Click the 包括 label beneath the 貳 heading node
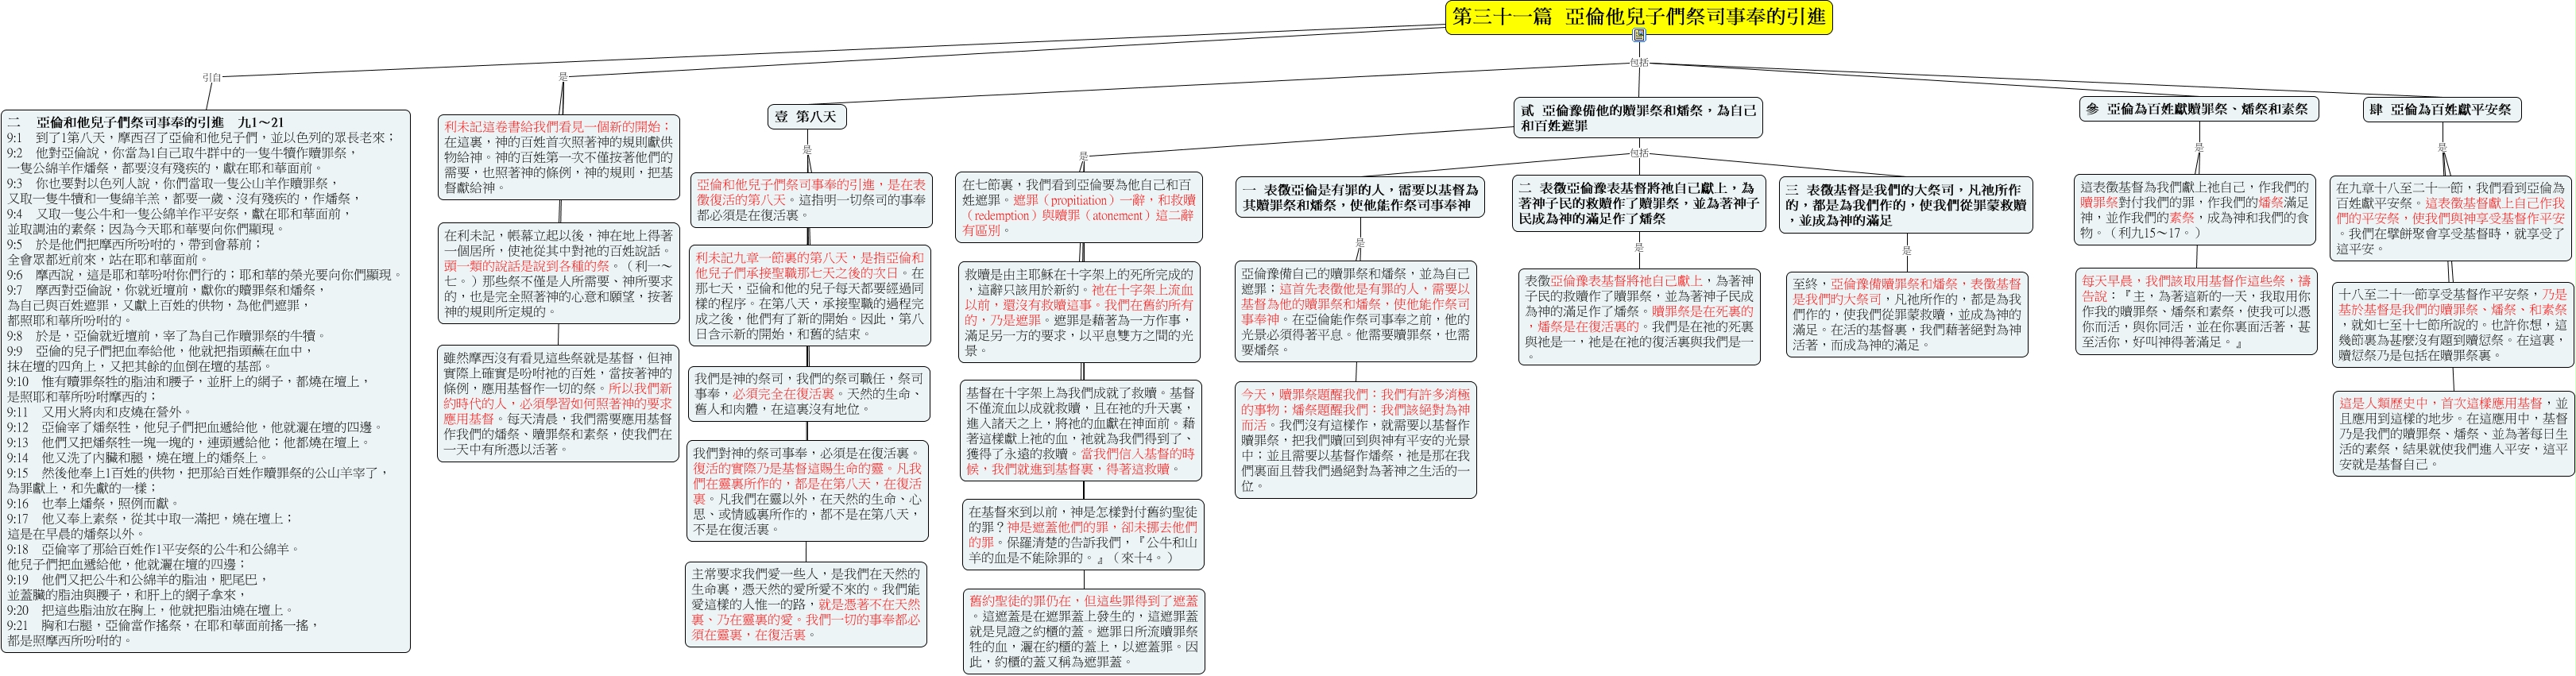The width and height of the screenshot is (2576, 676). (1639, 153)
